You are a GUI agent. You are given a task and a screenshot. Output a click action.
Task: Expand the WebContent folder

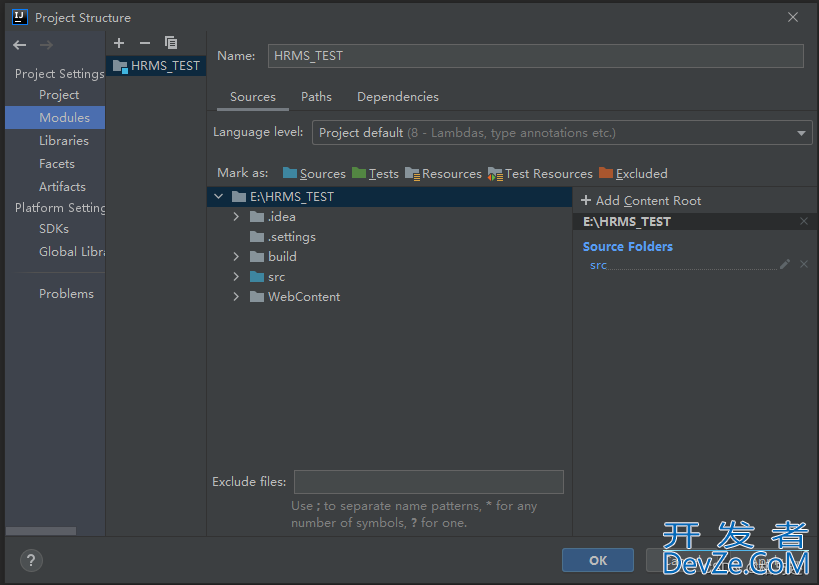coord(236,297)
